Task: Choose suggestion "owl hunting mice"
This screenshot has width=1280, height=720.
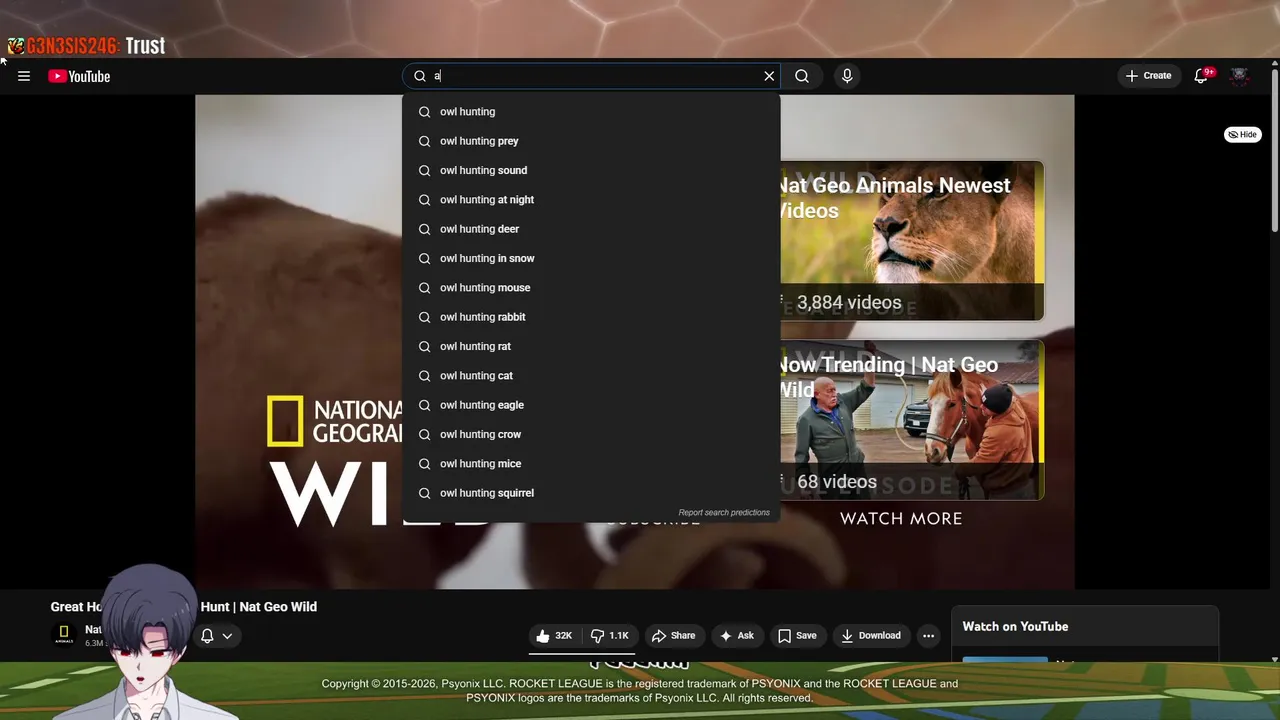Action: (591, 464)
